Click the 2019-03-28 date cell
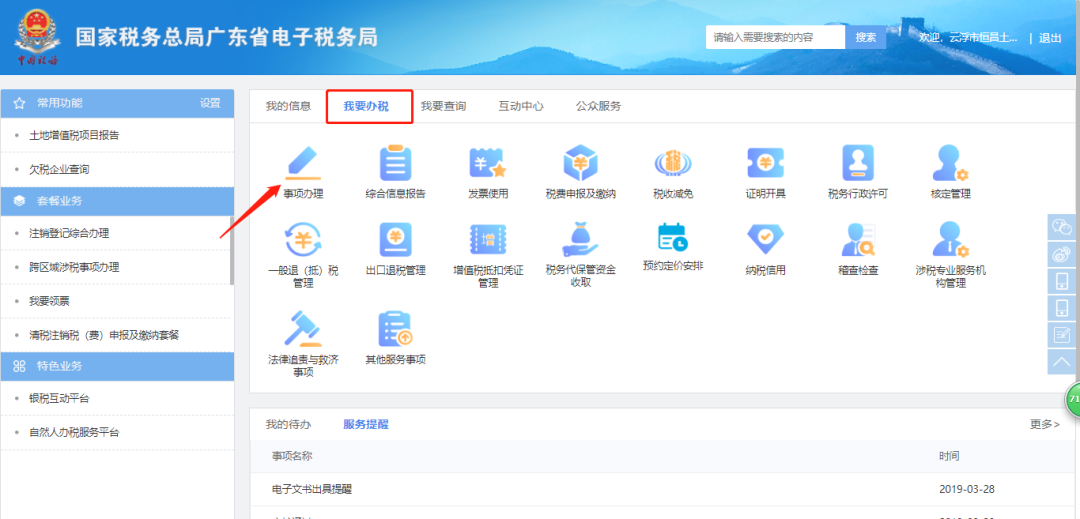 967,489
